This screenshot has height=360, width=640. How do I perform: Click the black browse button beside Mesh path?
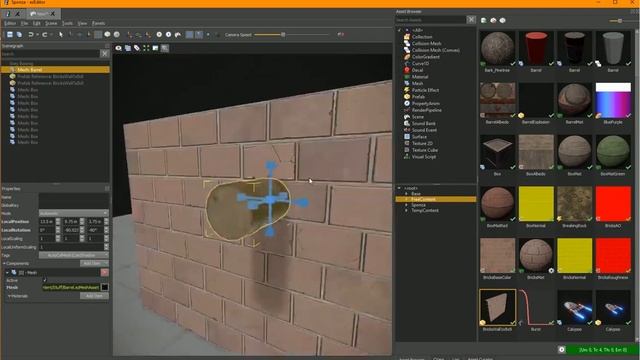104,287
